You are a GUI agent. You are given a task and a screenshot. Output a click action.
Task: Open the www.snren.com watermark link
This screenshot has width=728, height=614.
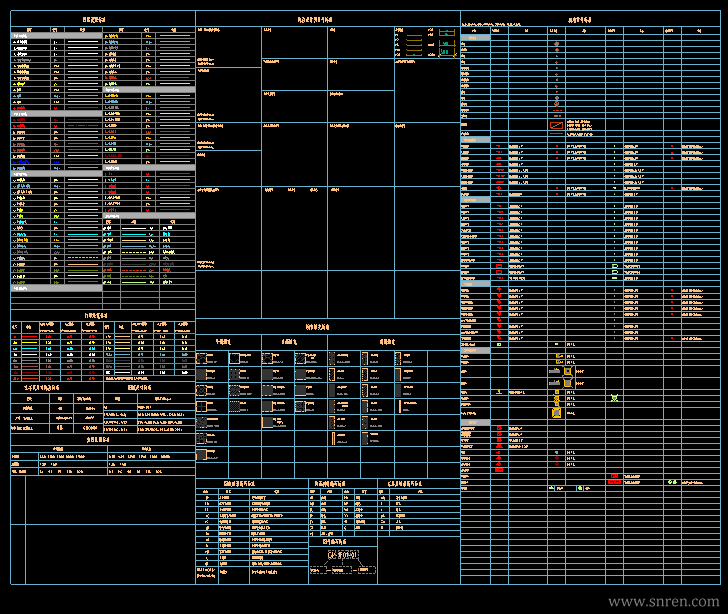point(665,601)
